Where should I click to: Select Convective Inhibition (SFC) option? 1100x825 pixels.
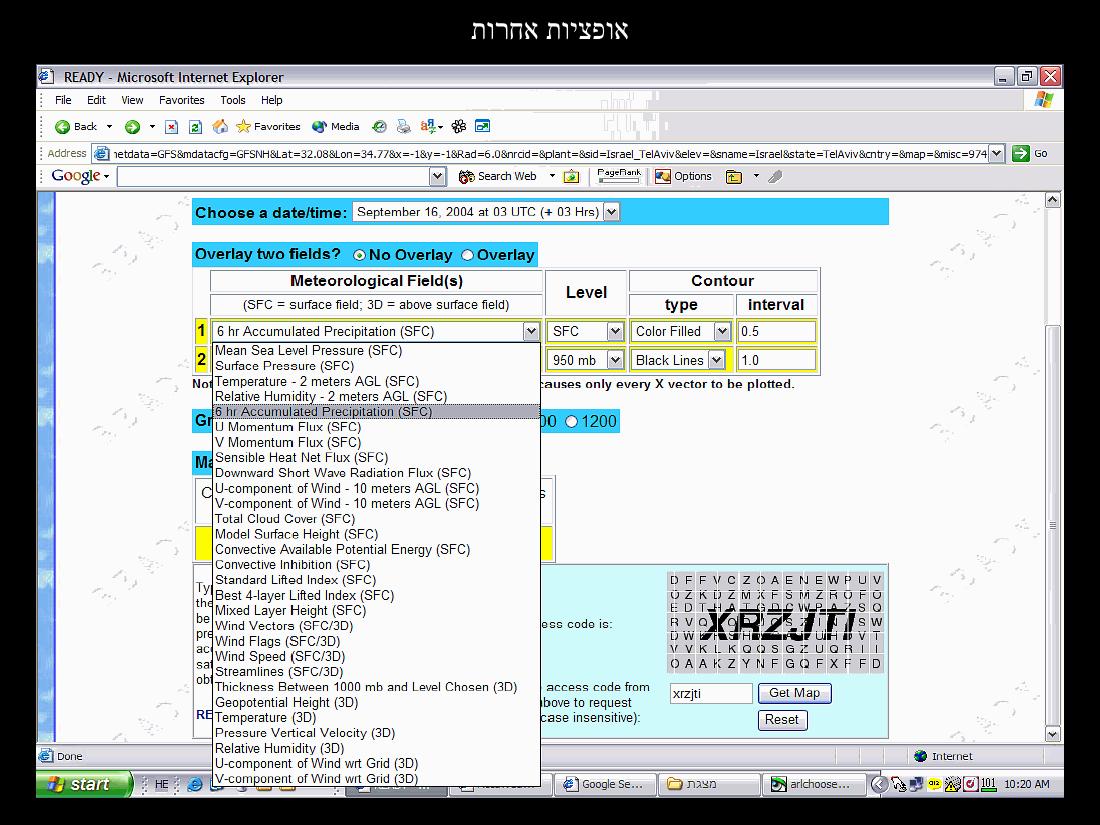[x=376, y=565]
